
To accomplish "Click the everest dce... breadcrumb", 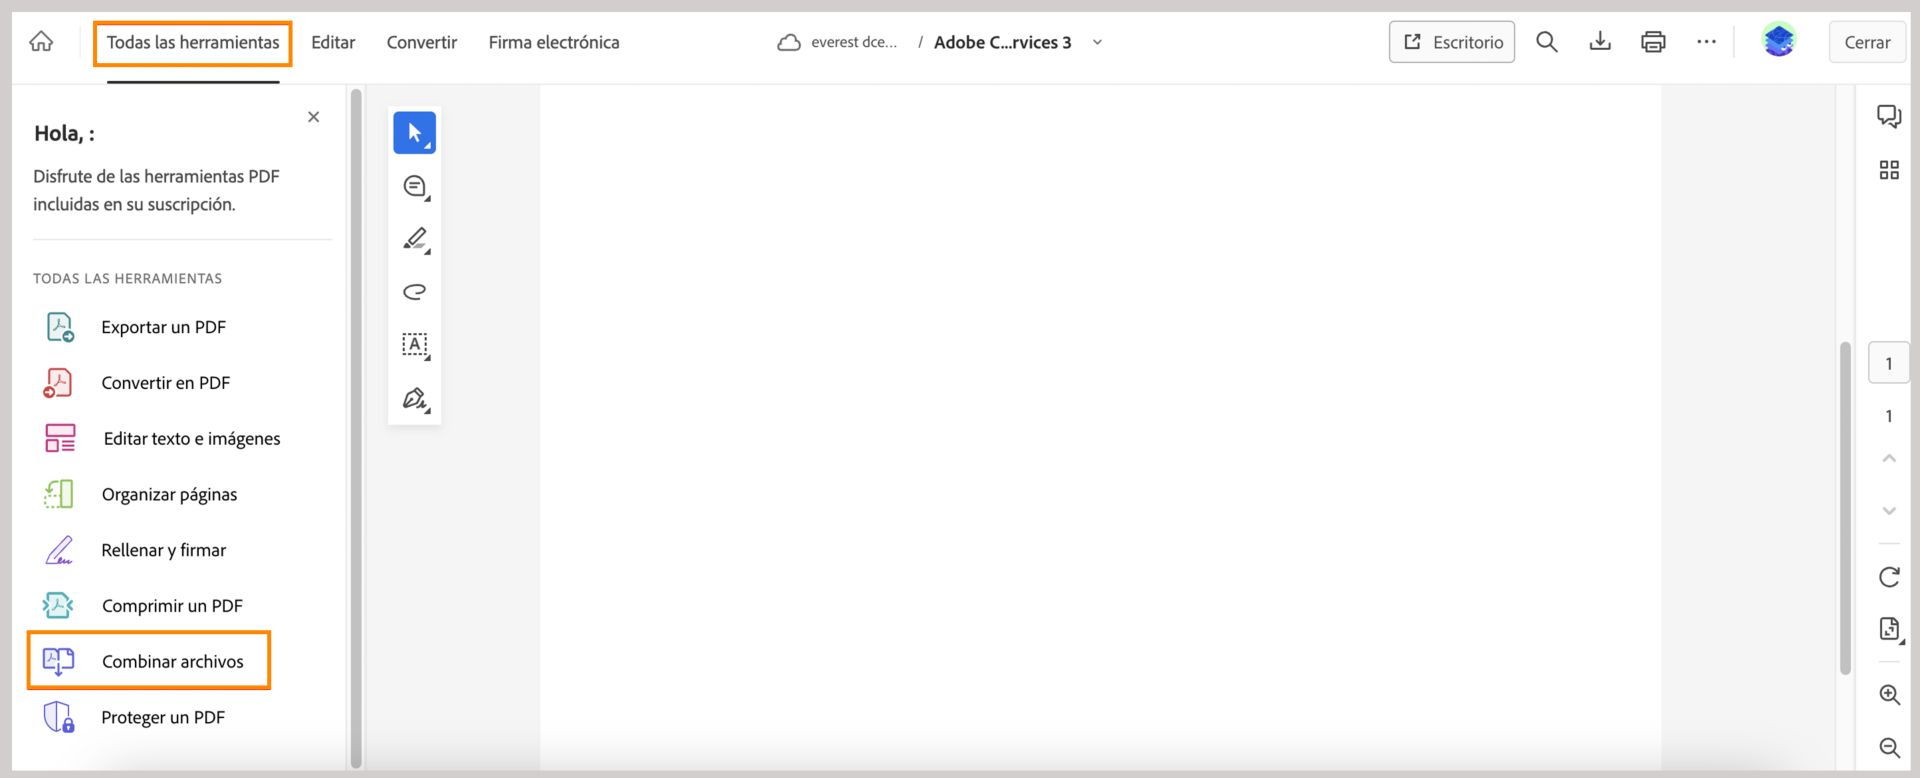I will [854, 43].
